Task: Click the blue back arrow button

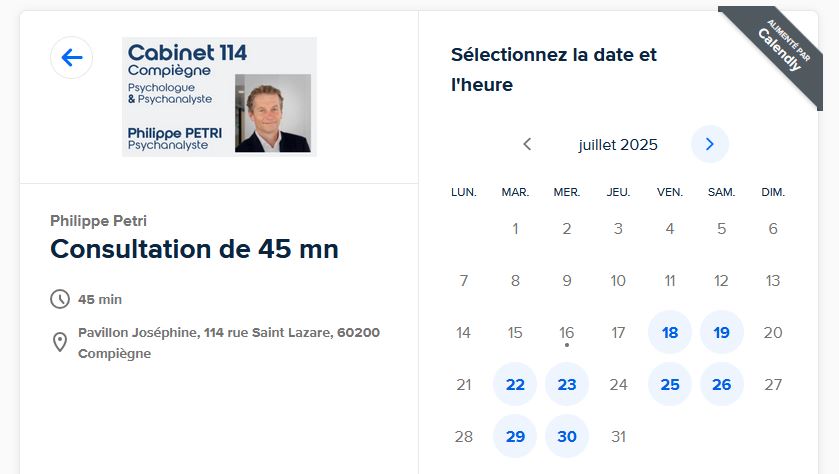Action: (71, 57)
